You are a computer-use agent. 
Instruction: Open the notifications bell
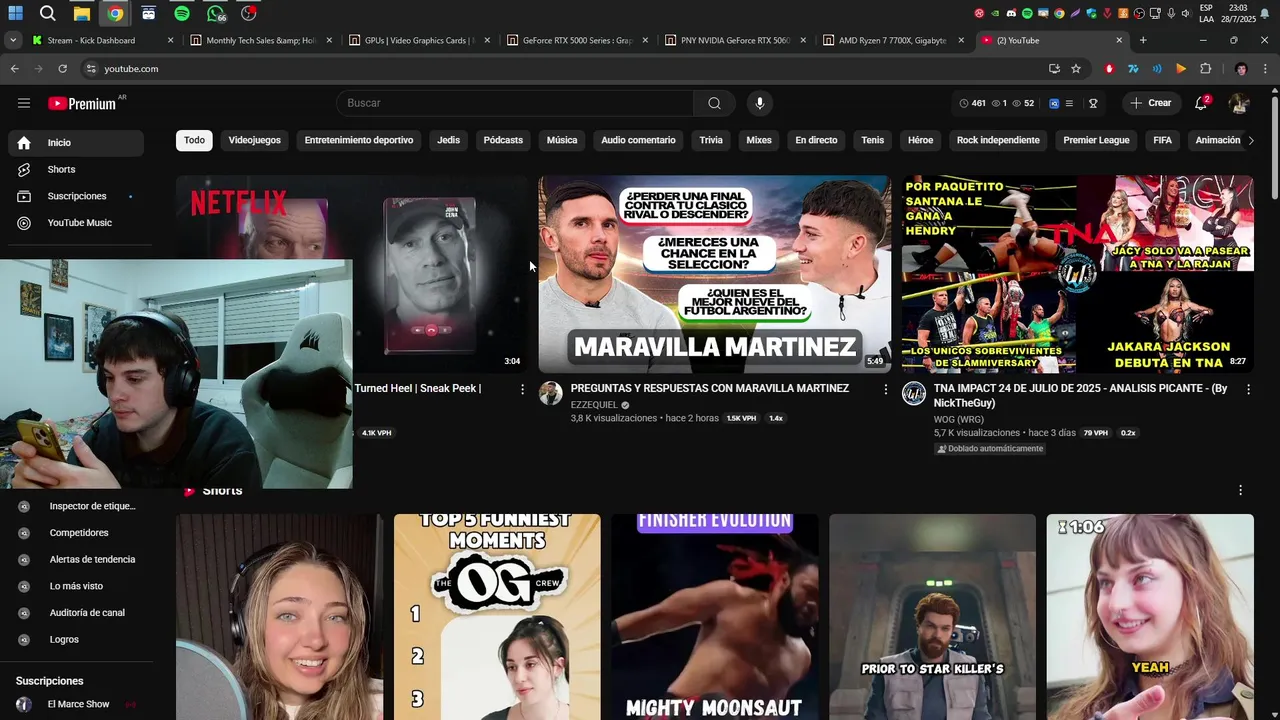click(x=1201, y=103)
